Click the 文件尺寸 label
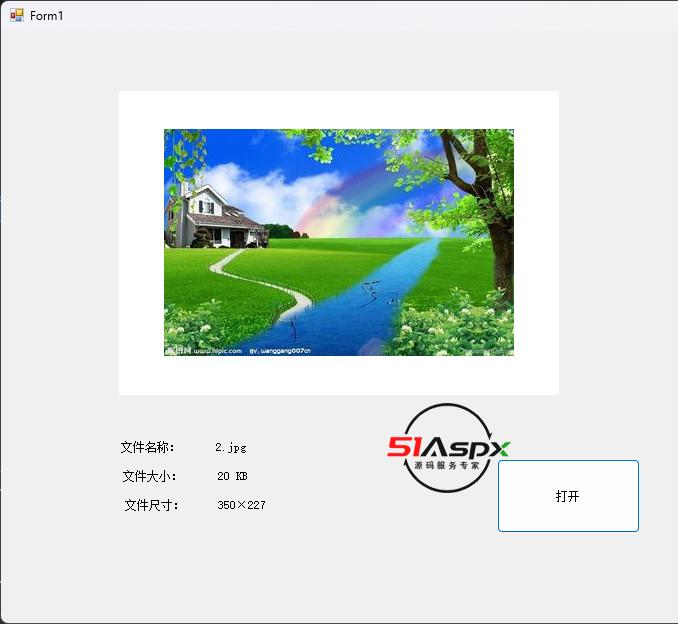 coord(152,505)
